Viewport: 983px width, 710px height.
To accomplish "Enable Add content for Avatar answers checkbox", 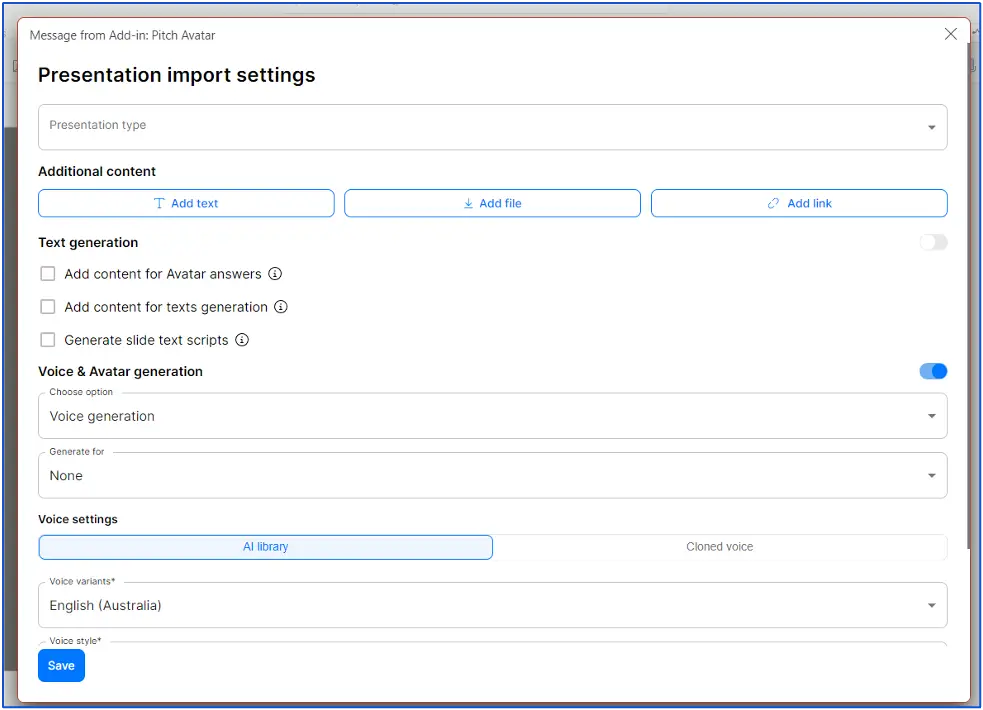I will (x=48, y=274).
